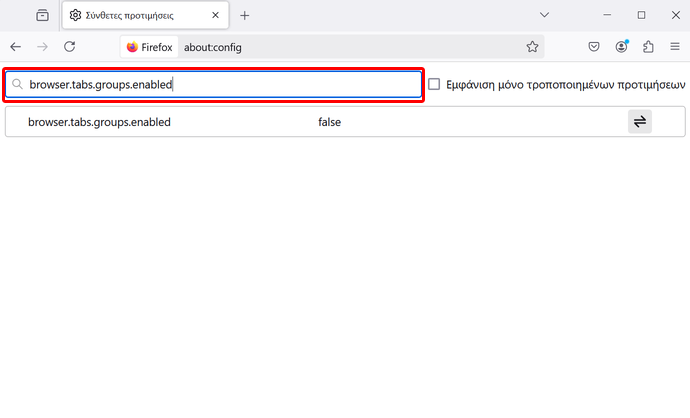This screenshot has width=690, height=418.
Task: Click the Firefox identity badge
Action: point(149,47)
